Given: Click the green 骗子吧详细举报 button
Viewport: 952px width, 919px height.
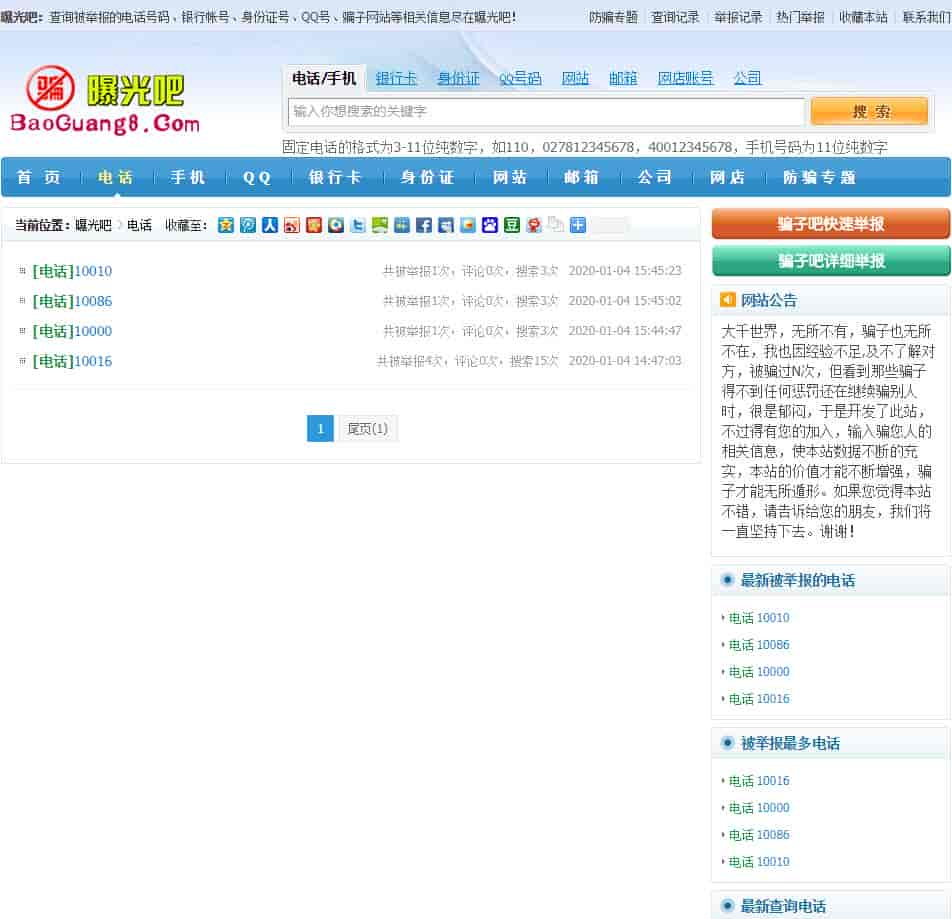Looking at the screenshot, I should 830,261.
